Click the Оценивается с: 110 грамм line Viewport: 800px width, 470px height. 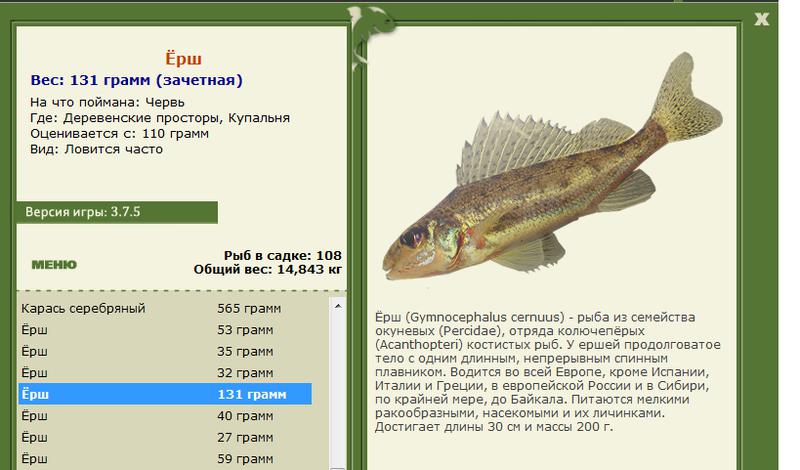(x=119, y=134)
